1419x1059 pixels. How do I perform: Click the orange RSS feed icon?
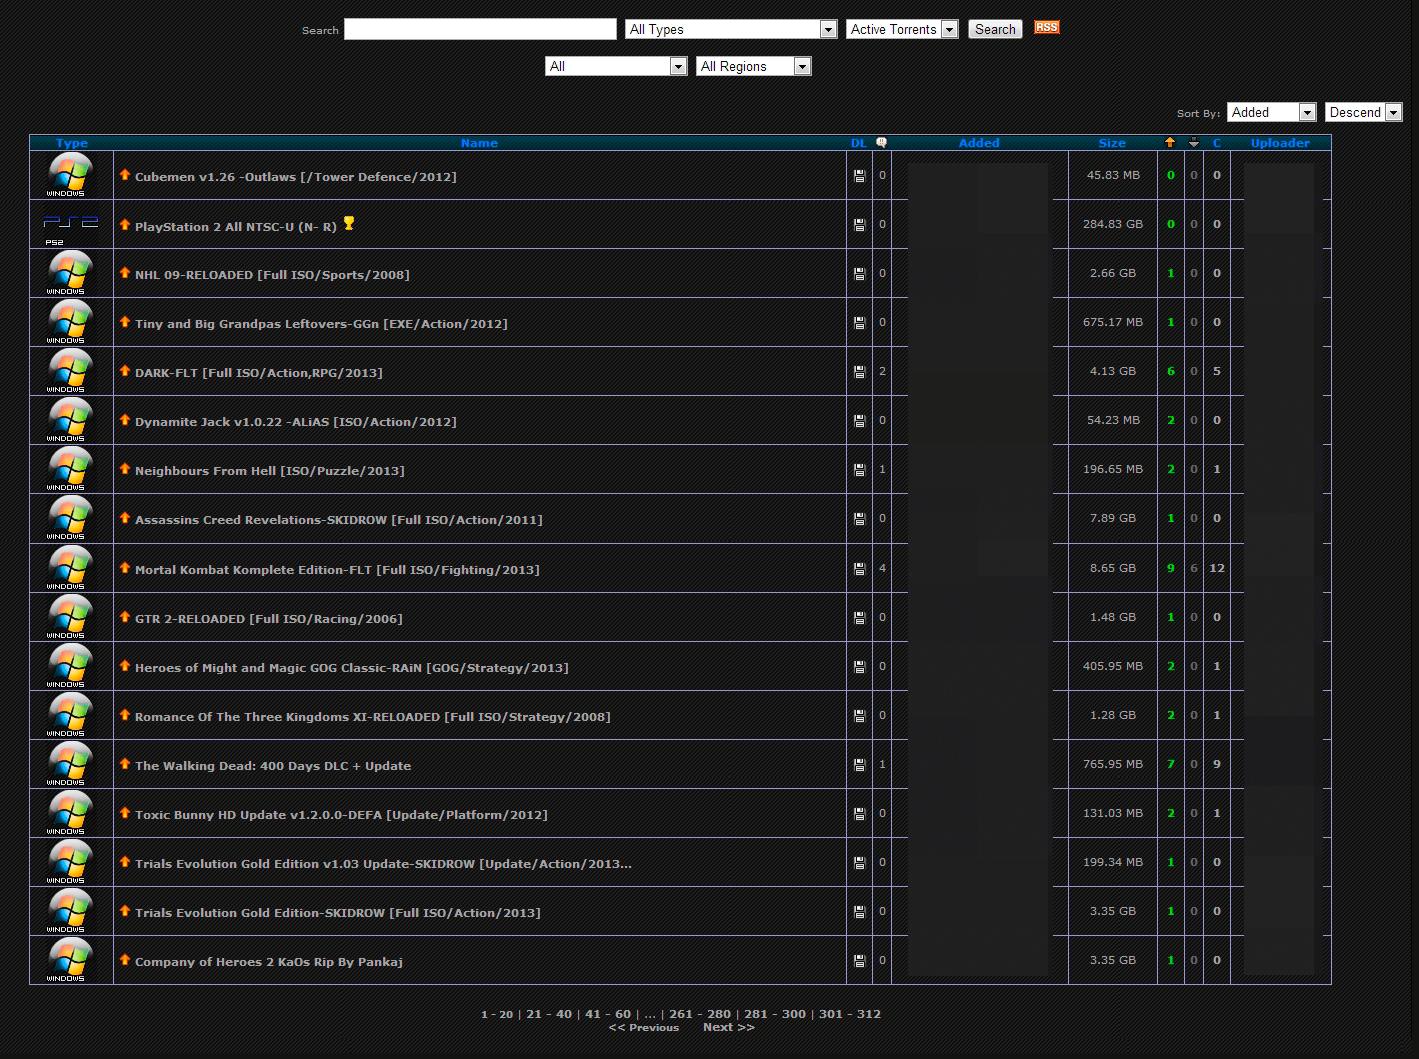click(1046, 27)
